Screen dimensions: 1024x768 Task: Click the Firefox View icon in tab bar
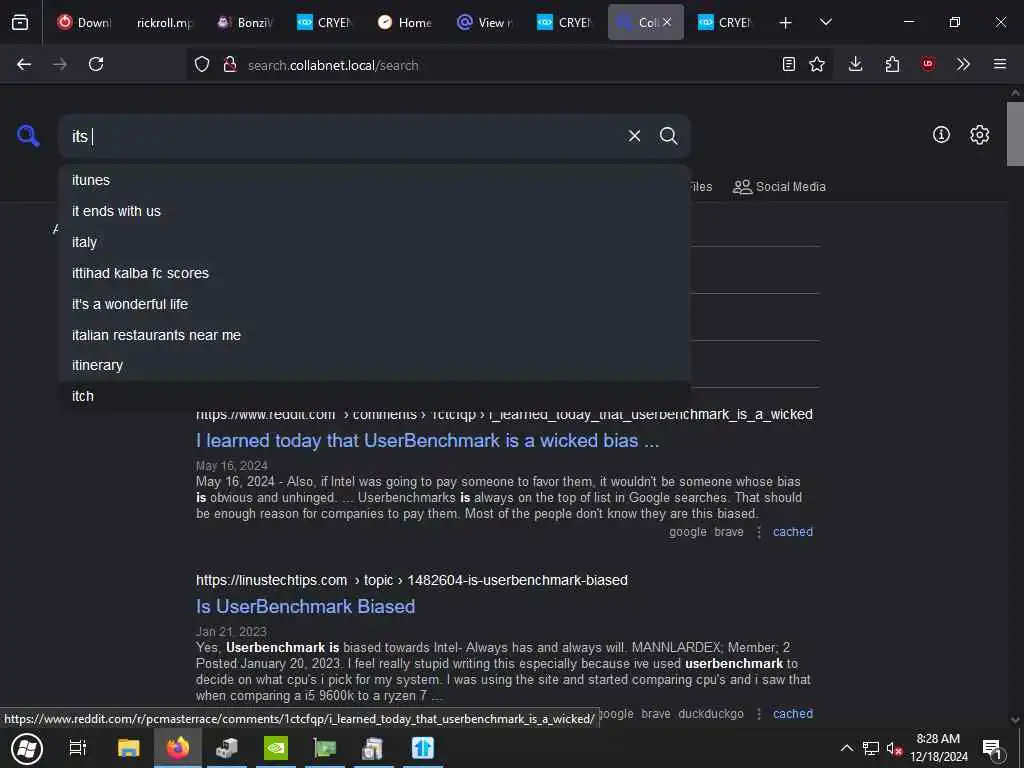click(x=20, y=22)
